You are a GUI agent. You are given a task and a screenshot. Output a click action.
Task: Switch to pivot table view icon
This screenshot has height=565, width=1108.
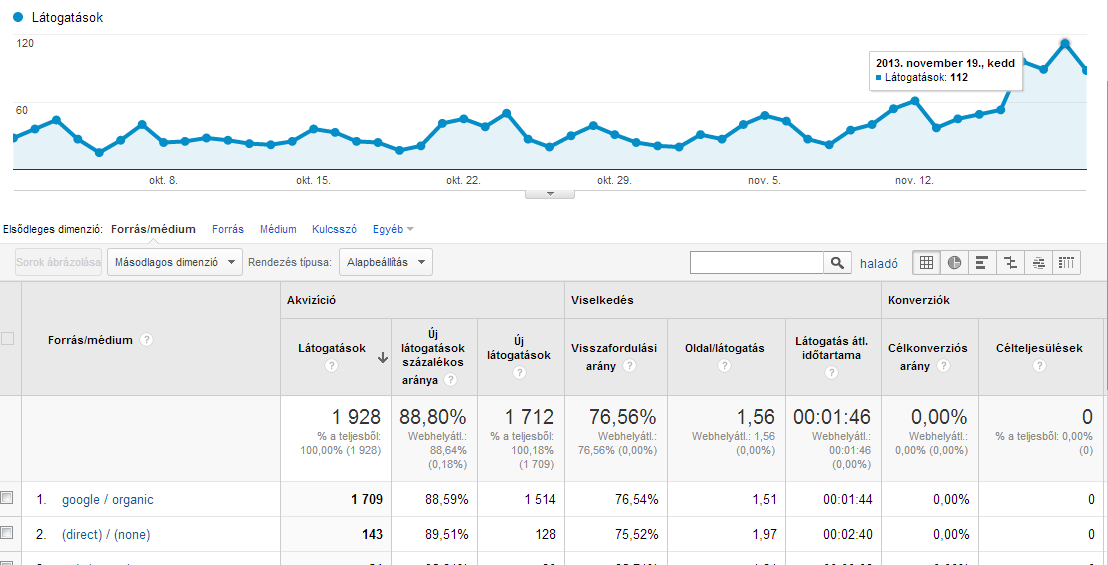pyautogui.click(x=1067, y=263)
